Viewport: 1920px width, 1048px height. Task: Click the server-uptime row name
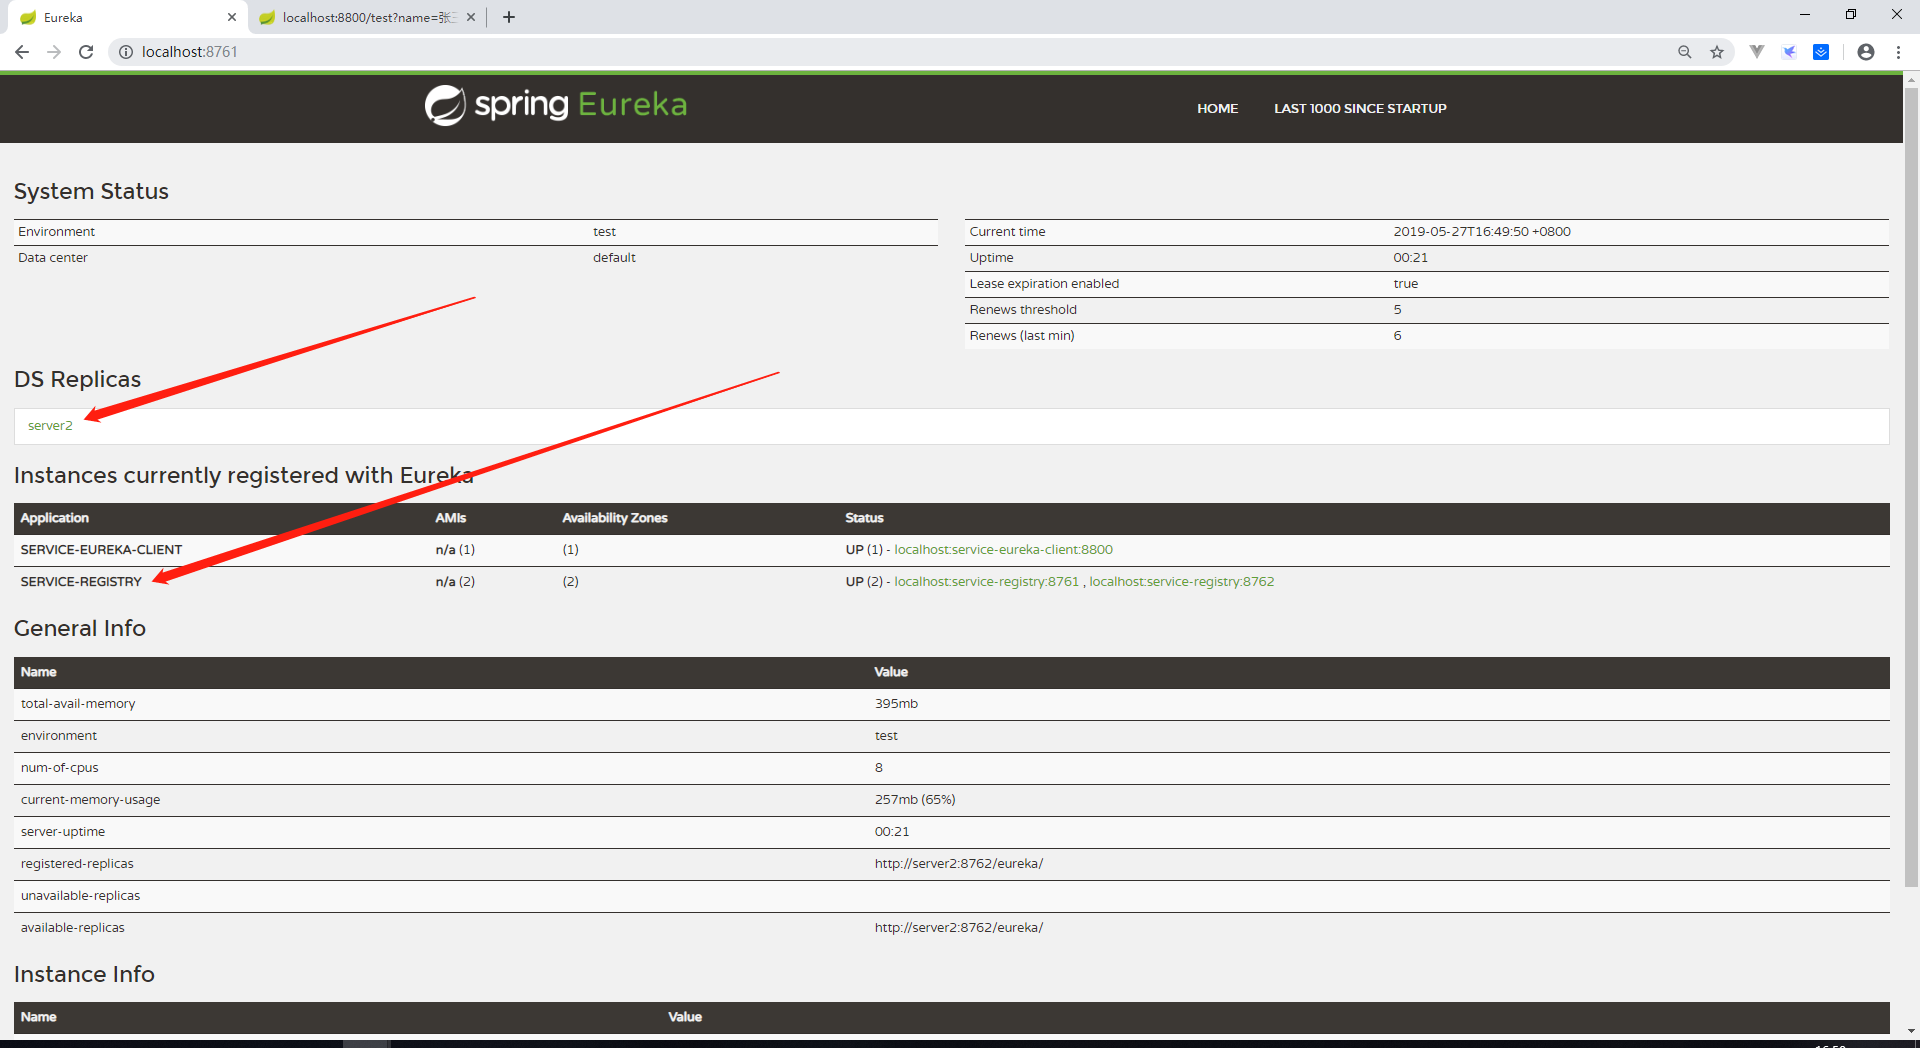point(63,832)
